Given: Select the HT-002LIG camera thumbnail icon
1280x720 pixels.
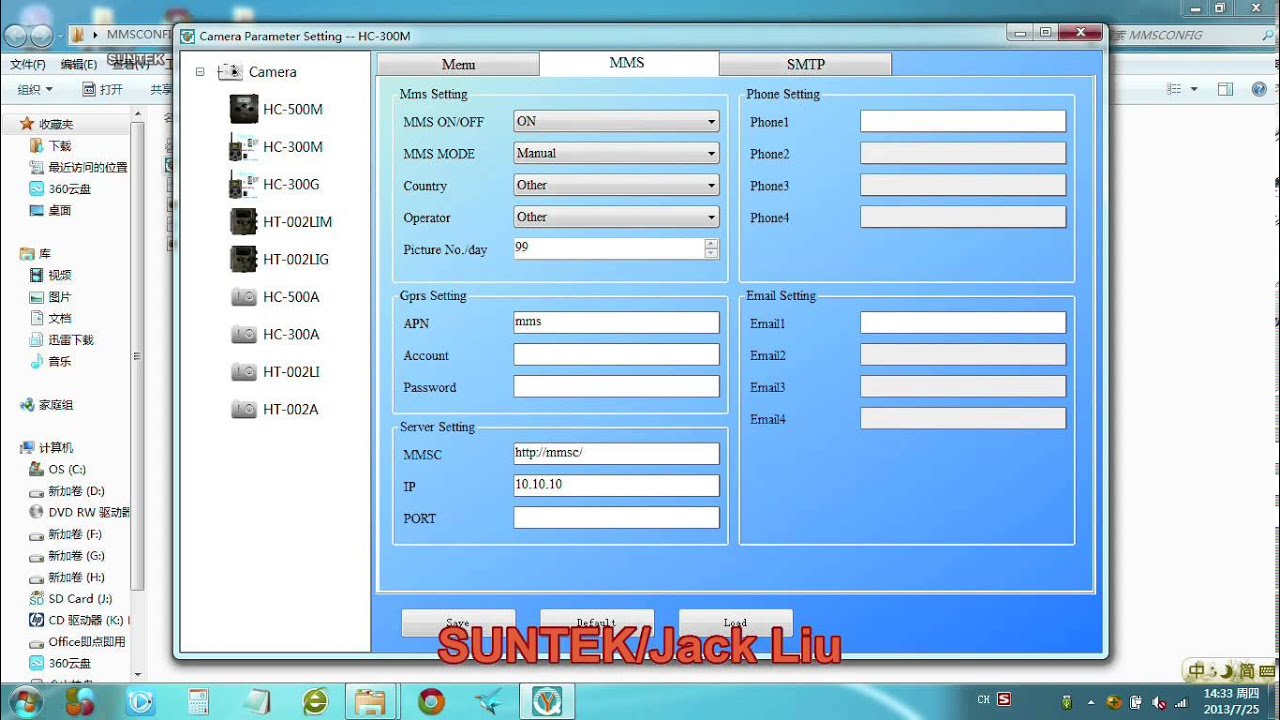Looking at the screenshot, I should click(x=243, y=259).
